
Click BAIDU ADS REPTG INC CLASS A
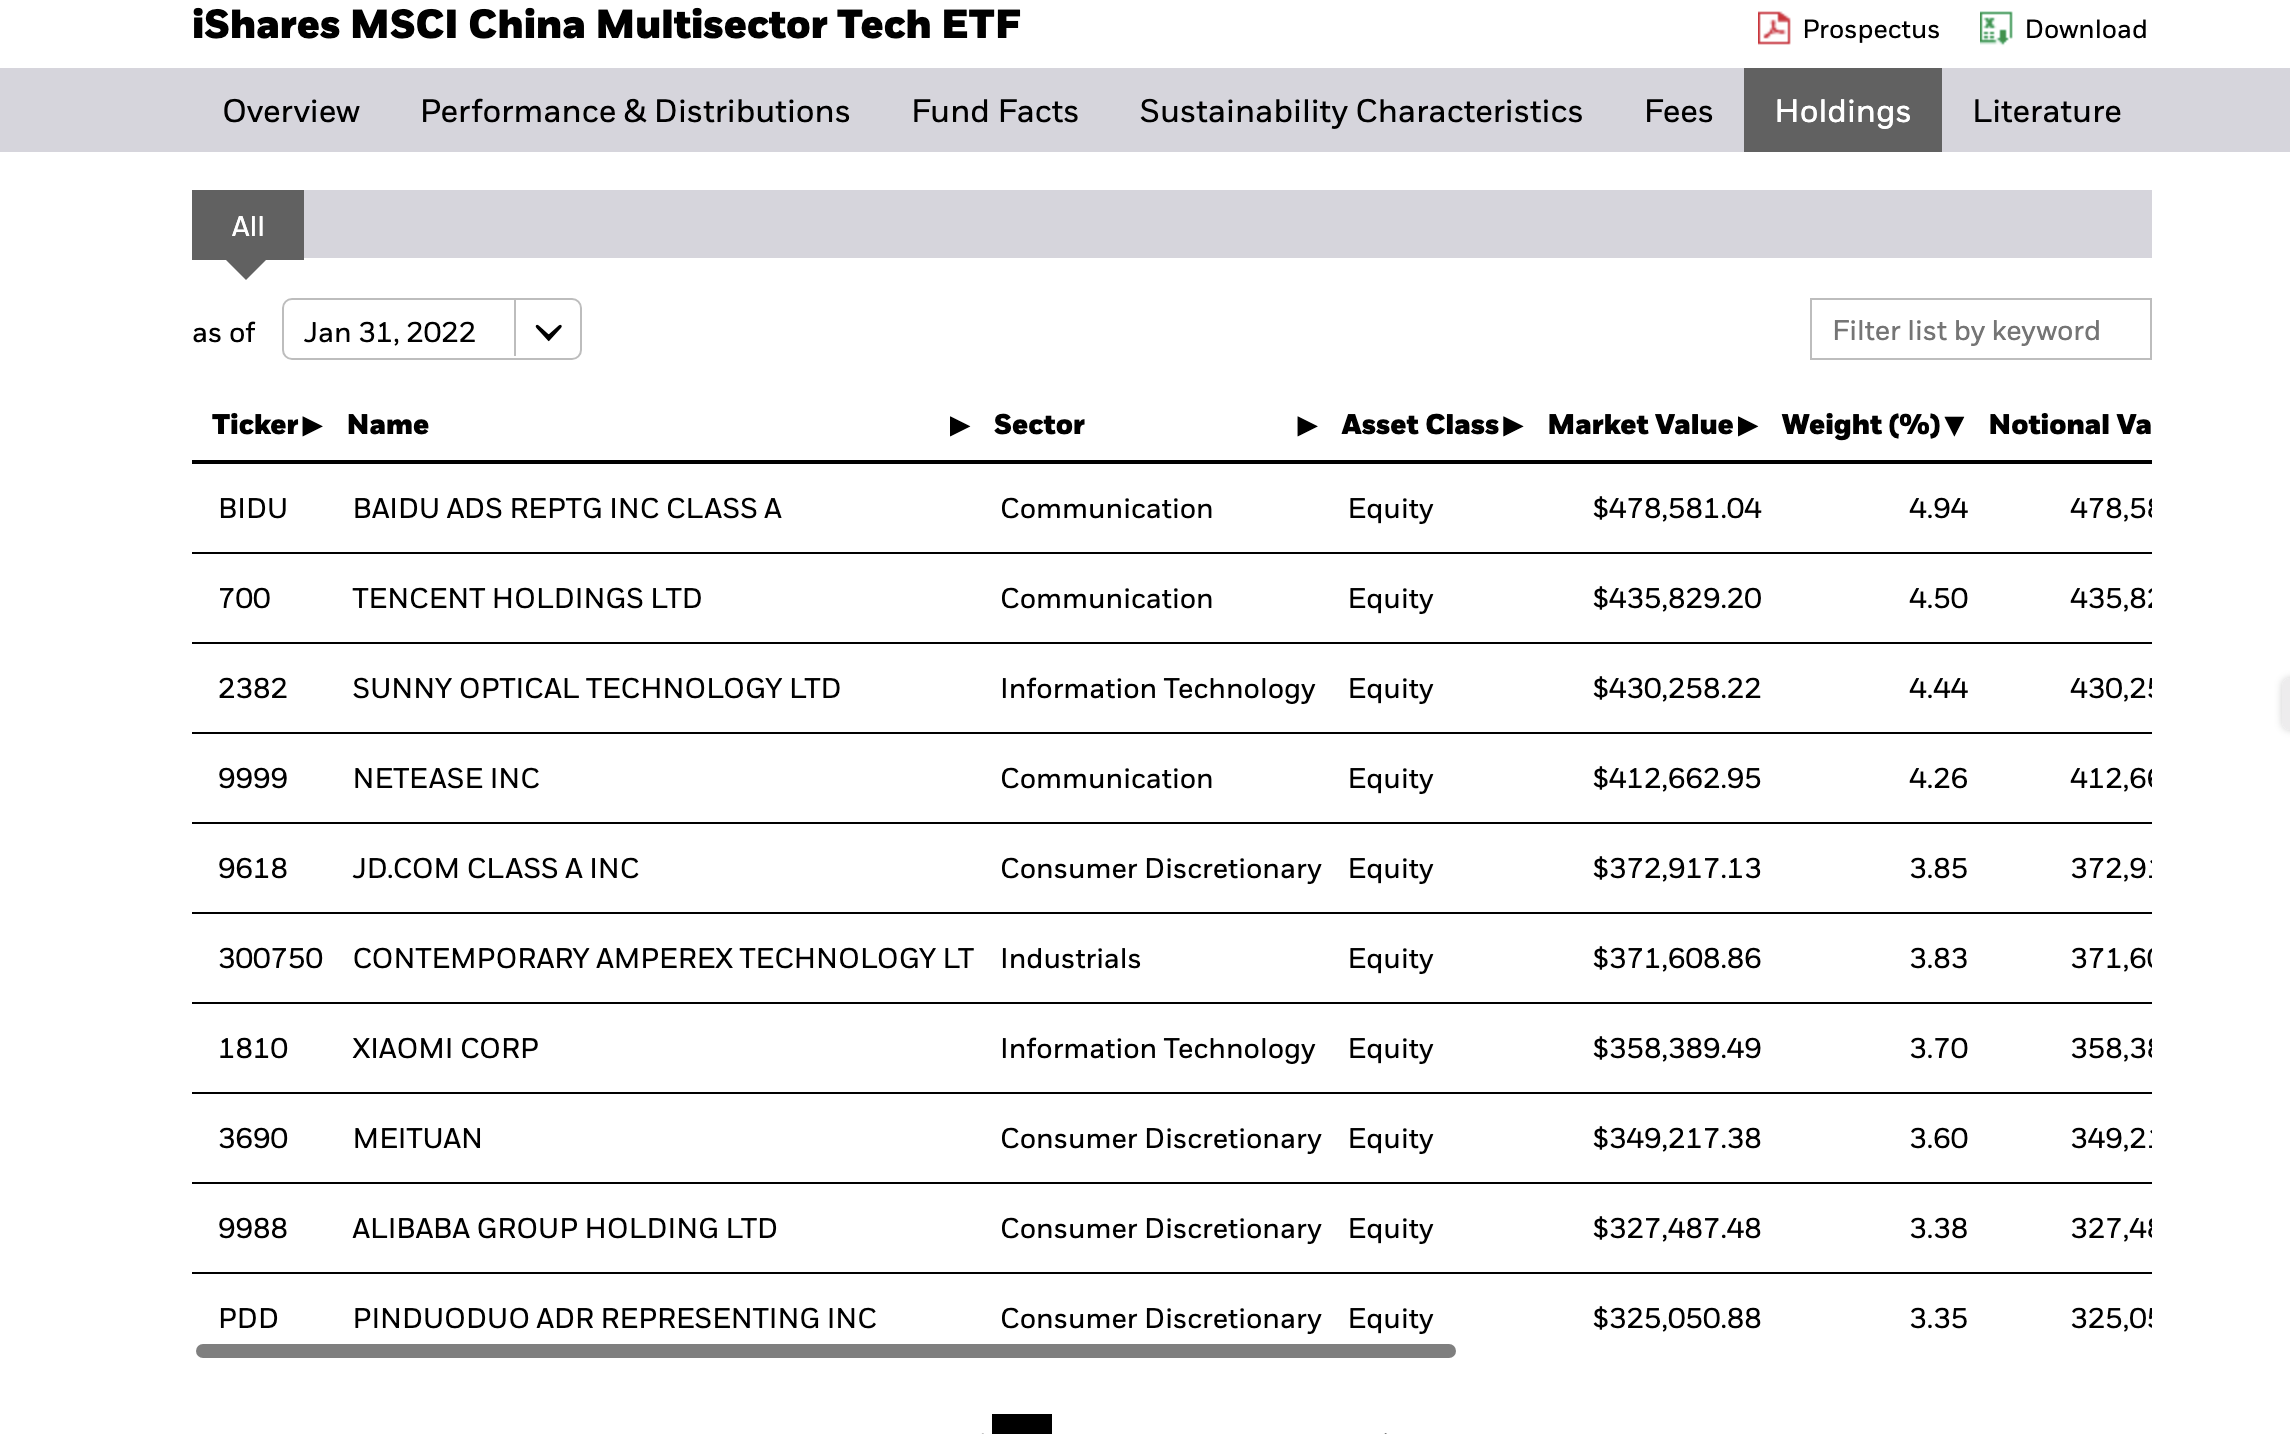tap(567, 508)
